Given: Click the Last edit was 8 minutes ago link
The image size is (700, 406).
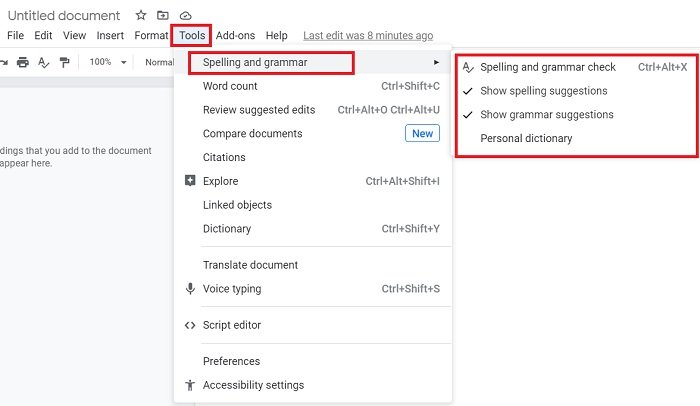Looking at the screenshot, I should (x=368, y=35).
